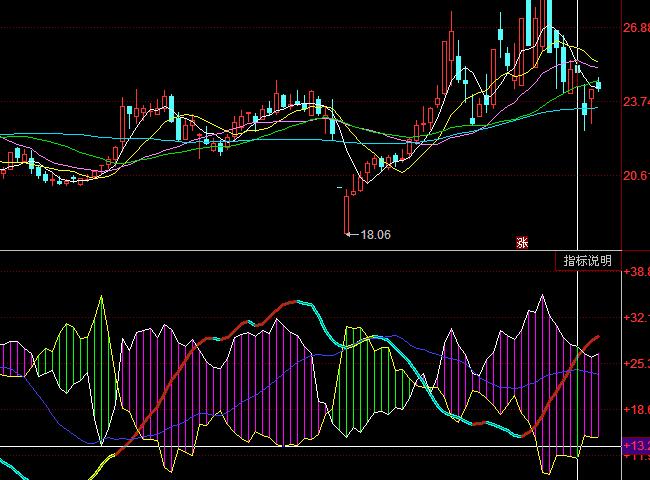Click the 20.61 price axis label
This screenshot has width=650, height=480.
tap(636, 175)
